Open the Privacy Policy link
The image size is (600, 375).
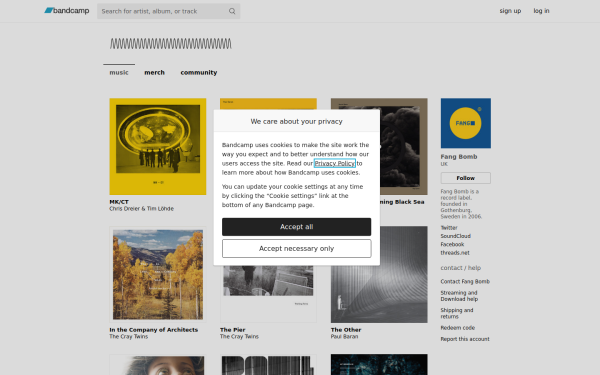click(335, 163)
